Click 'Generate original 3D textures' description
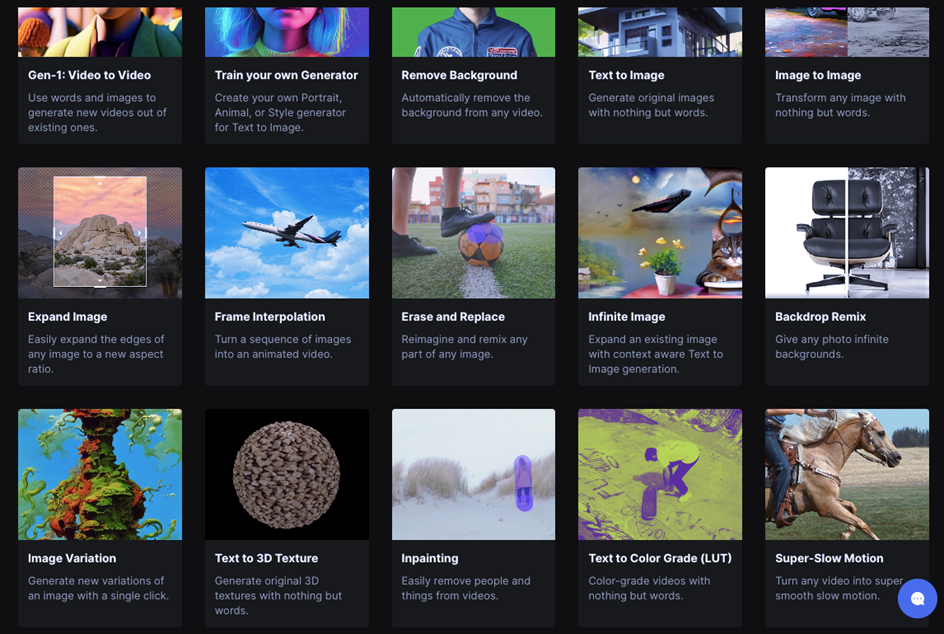This screenshot has height=634, width=944. [x=278, y=595]
